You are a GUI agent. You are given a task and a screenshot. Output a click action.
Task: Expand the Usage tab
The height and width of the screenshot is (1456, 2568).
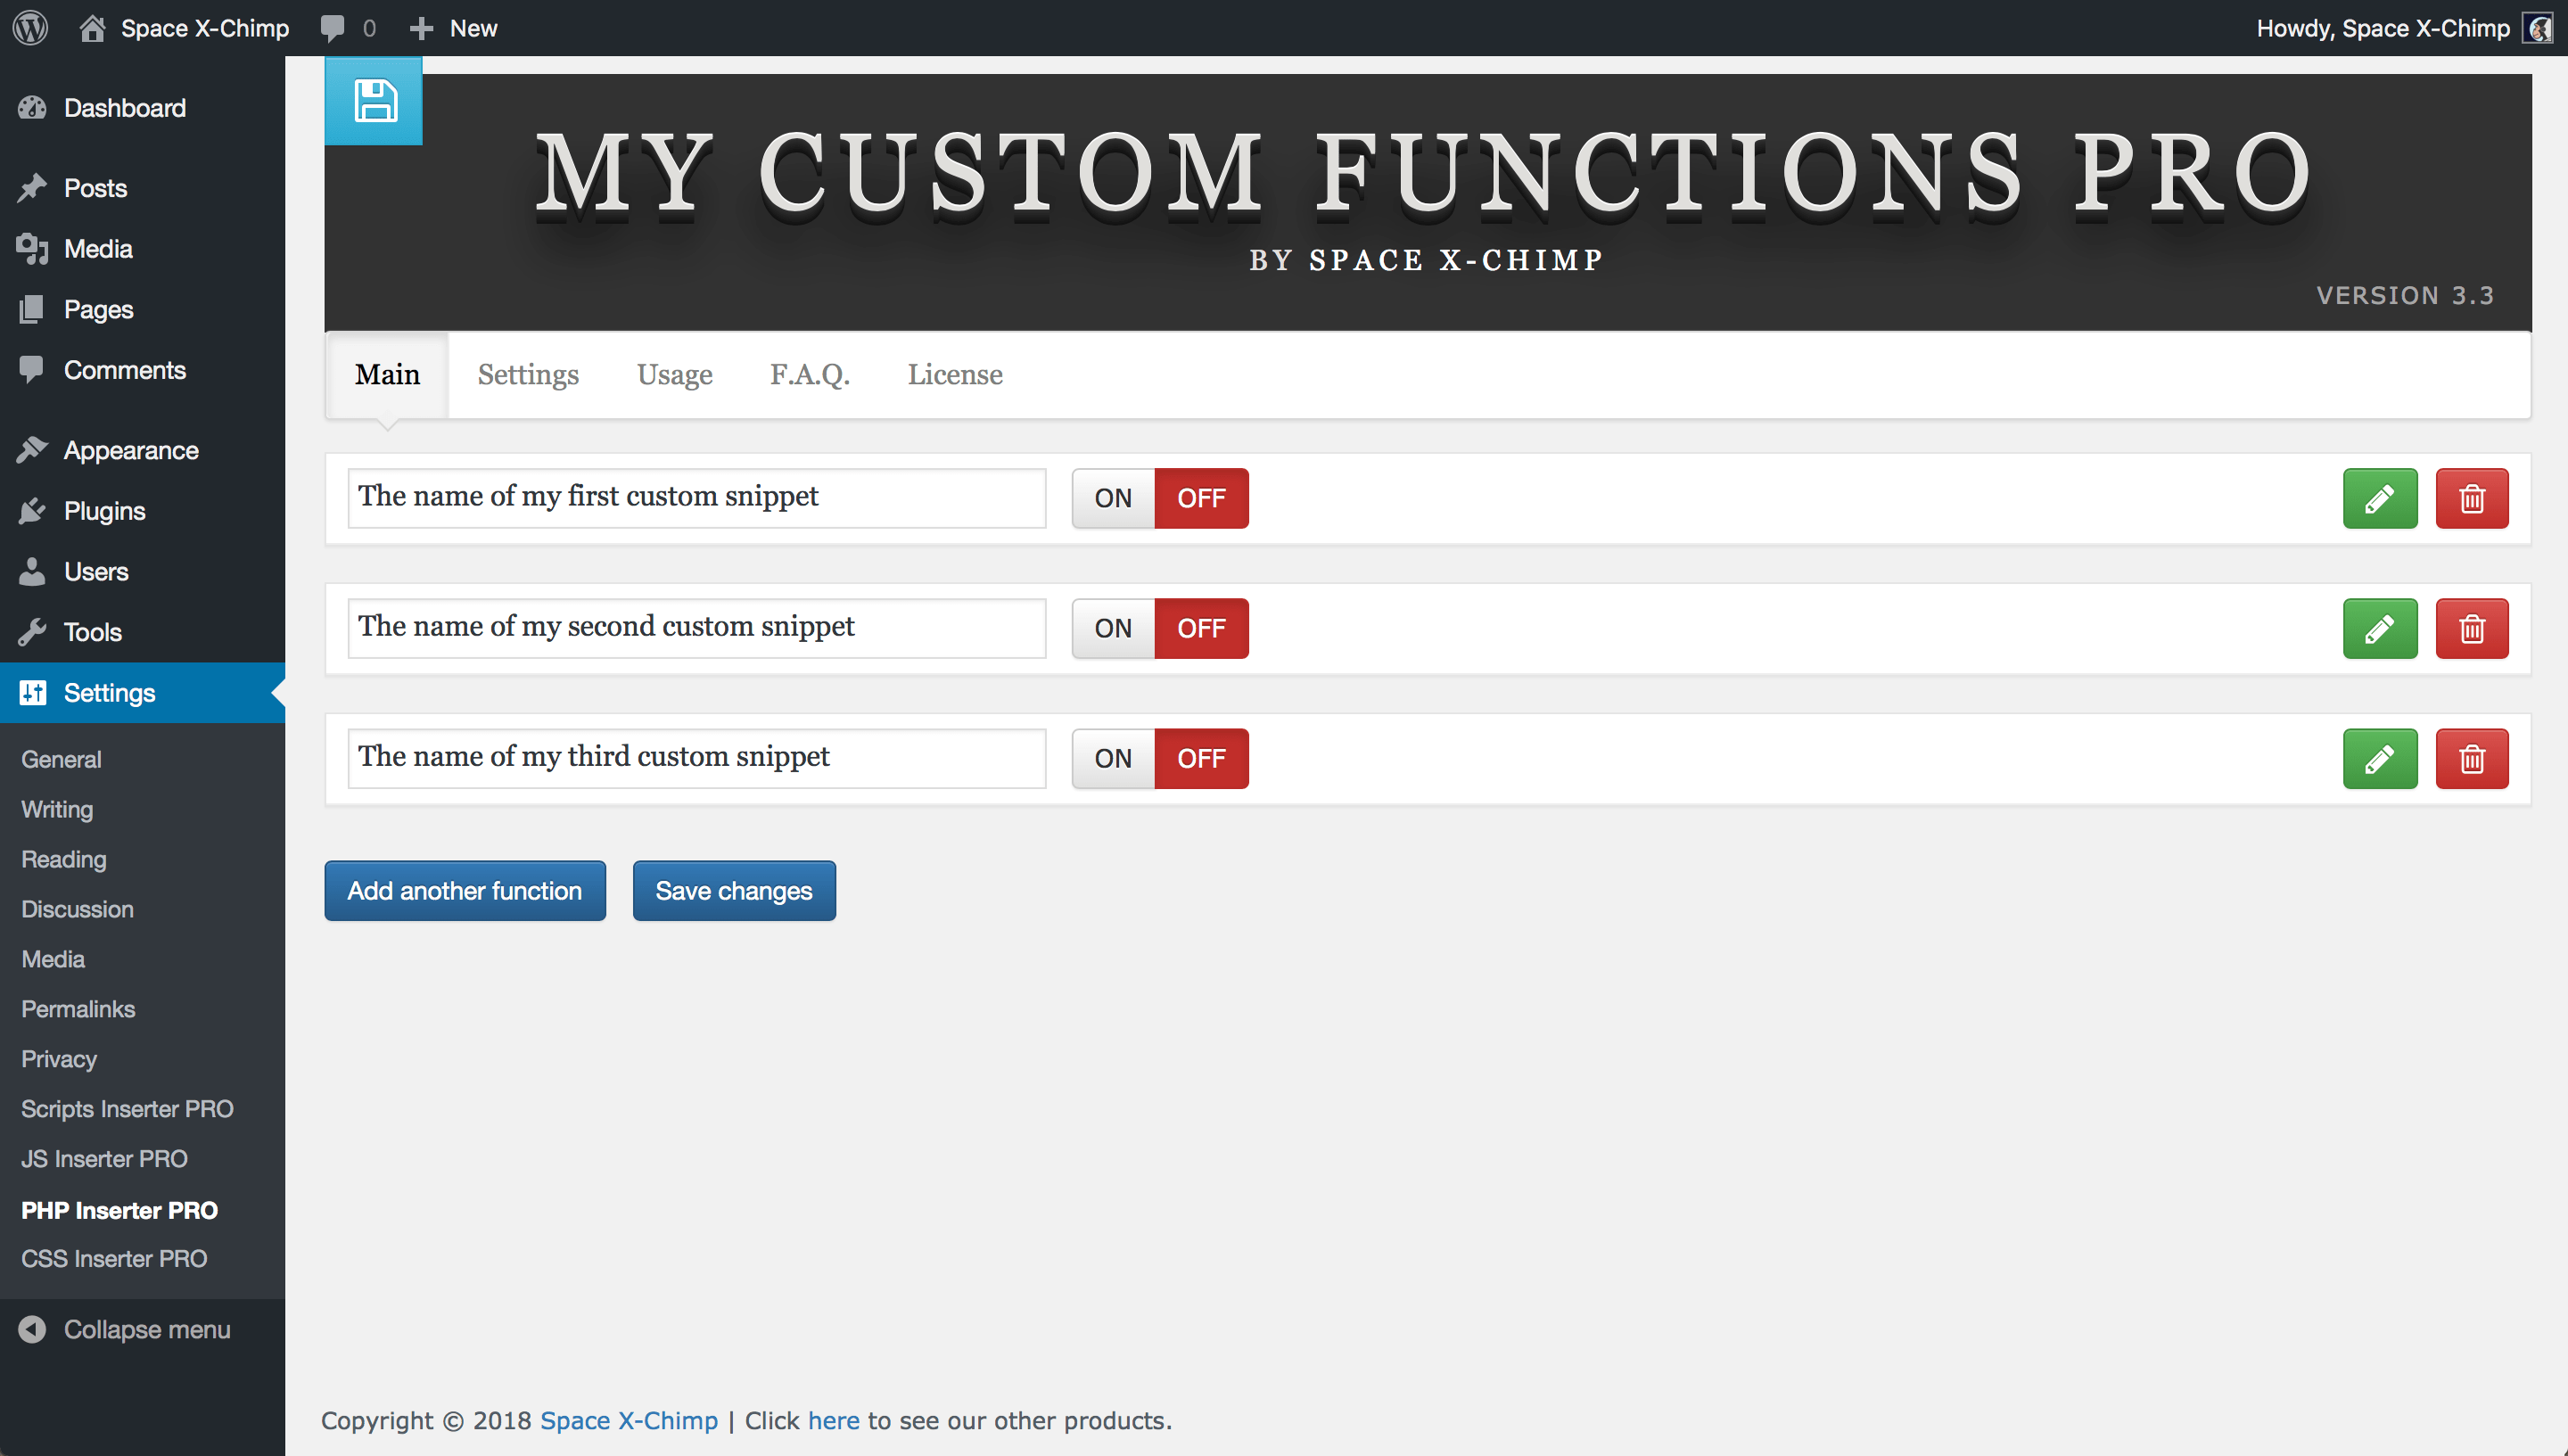674,374
